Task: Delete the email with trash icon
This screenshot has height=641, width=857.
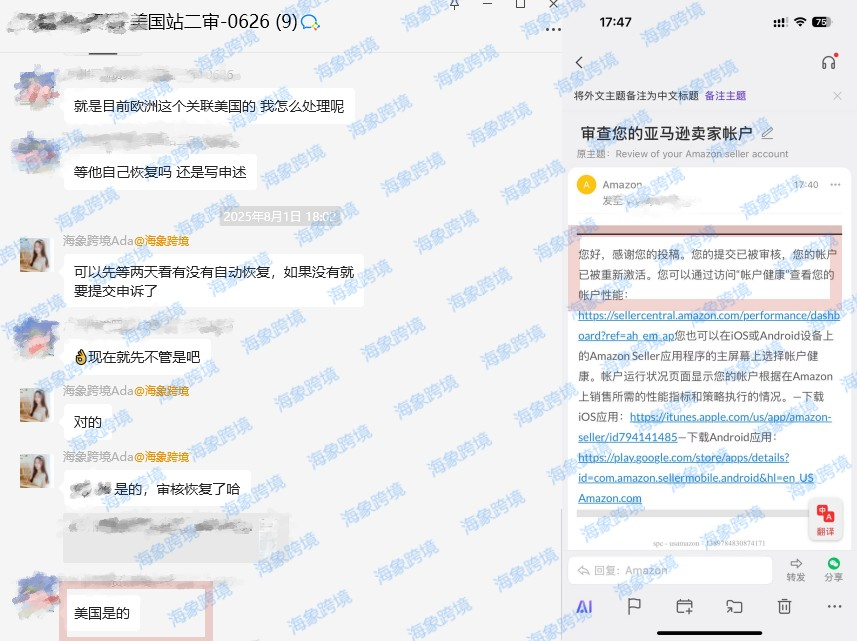Action: click(x=784, y=606)
